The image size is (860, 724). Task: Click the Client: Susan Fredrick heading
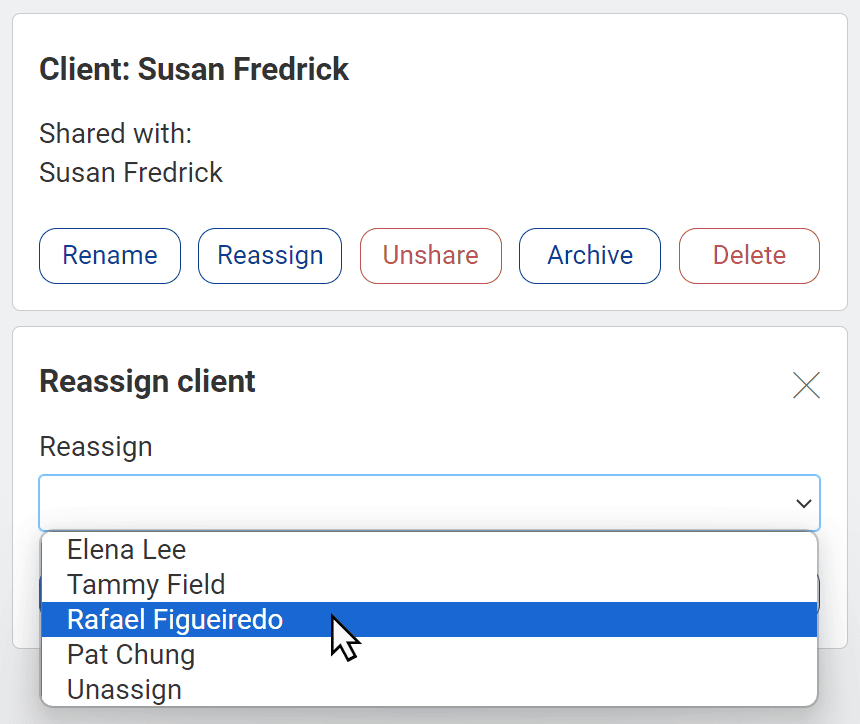pos(194,69)
